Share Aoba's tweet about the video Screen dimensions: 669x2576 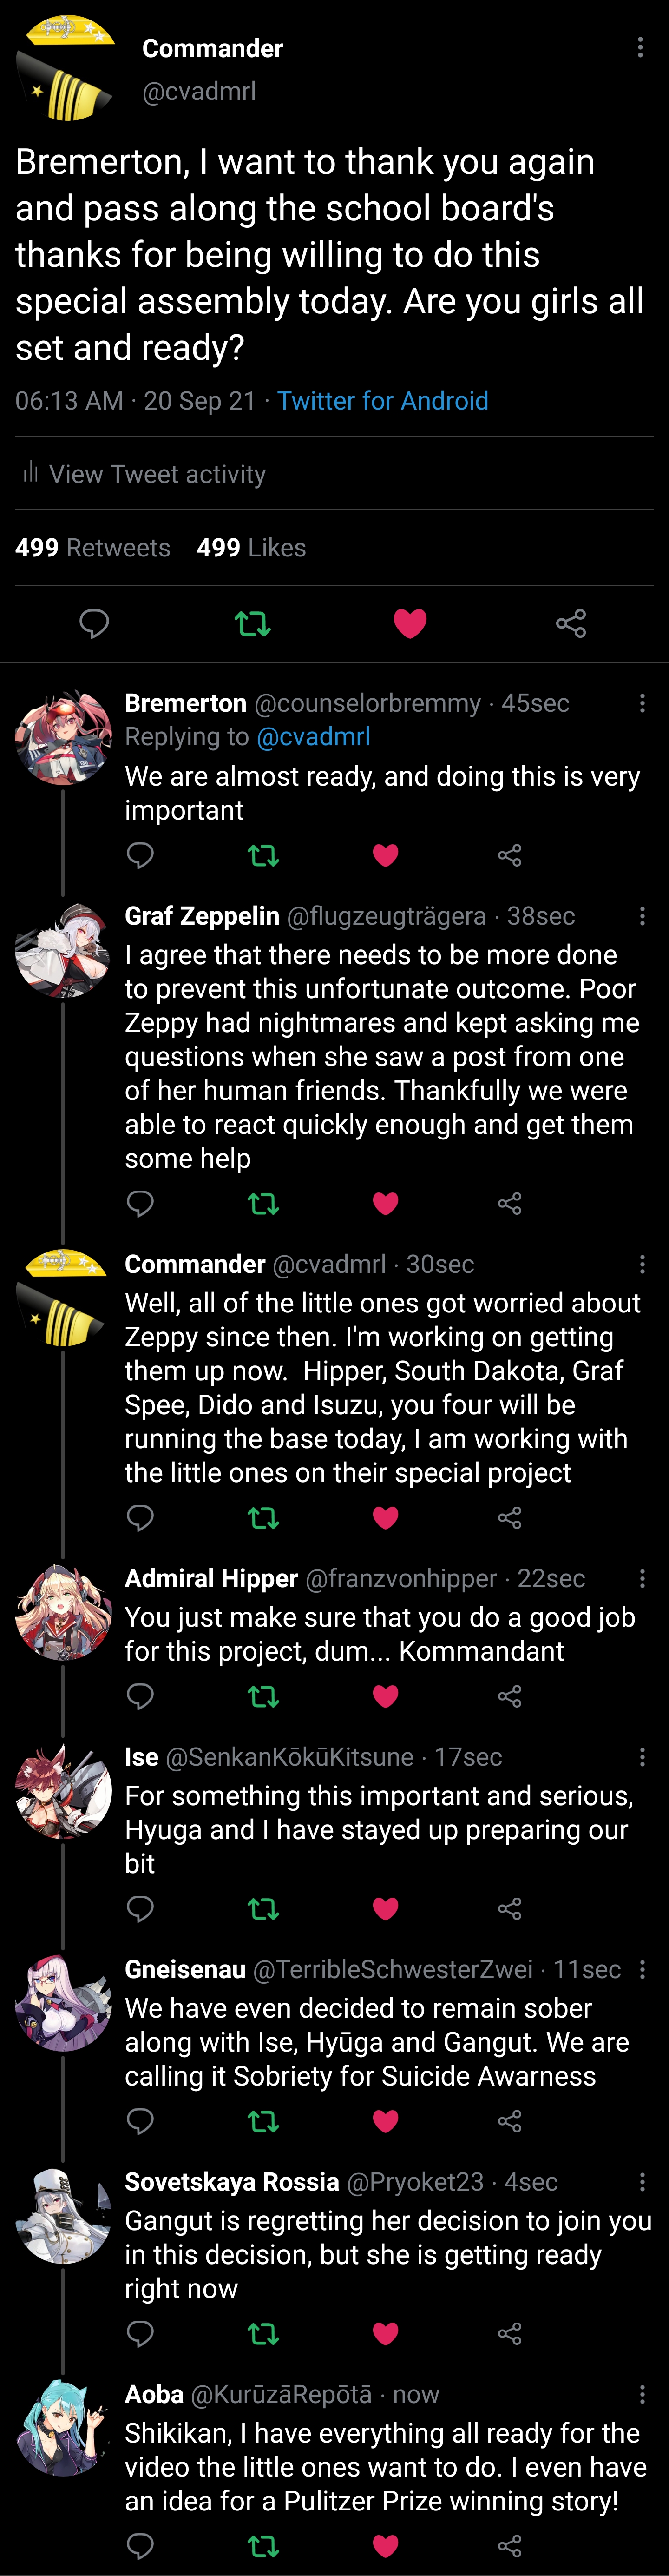(x=510, y=2546)
